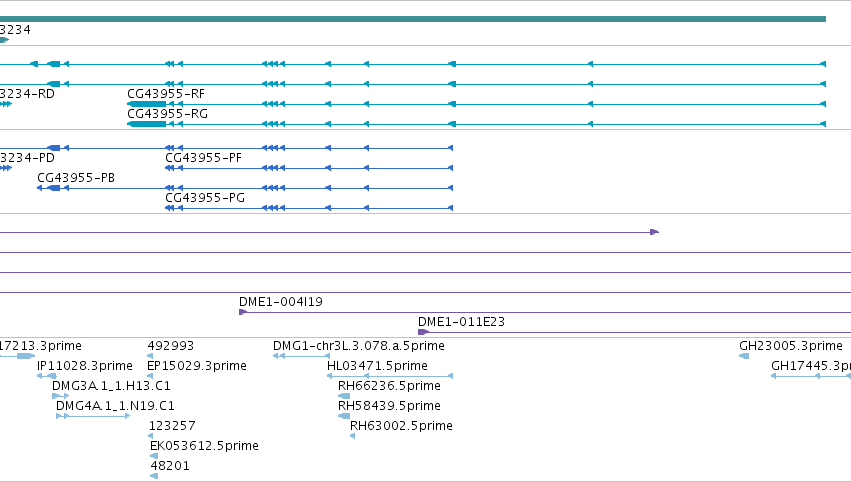The image size is (851, 482).
Task: Click the 48201 feature label
Action: 170,466
